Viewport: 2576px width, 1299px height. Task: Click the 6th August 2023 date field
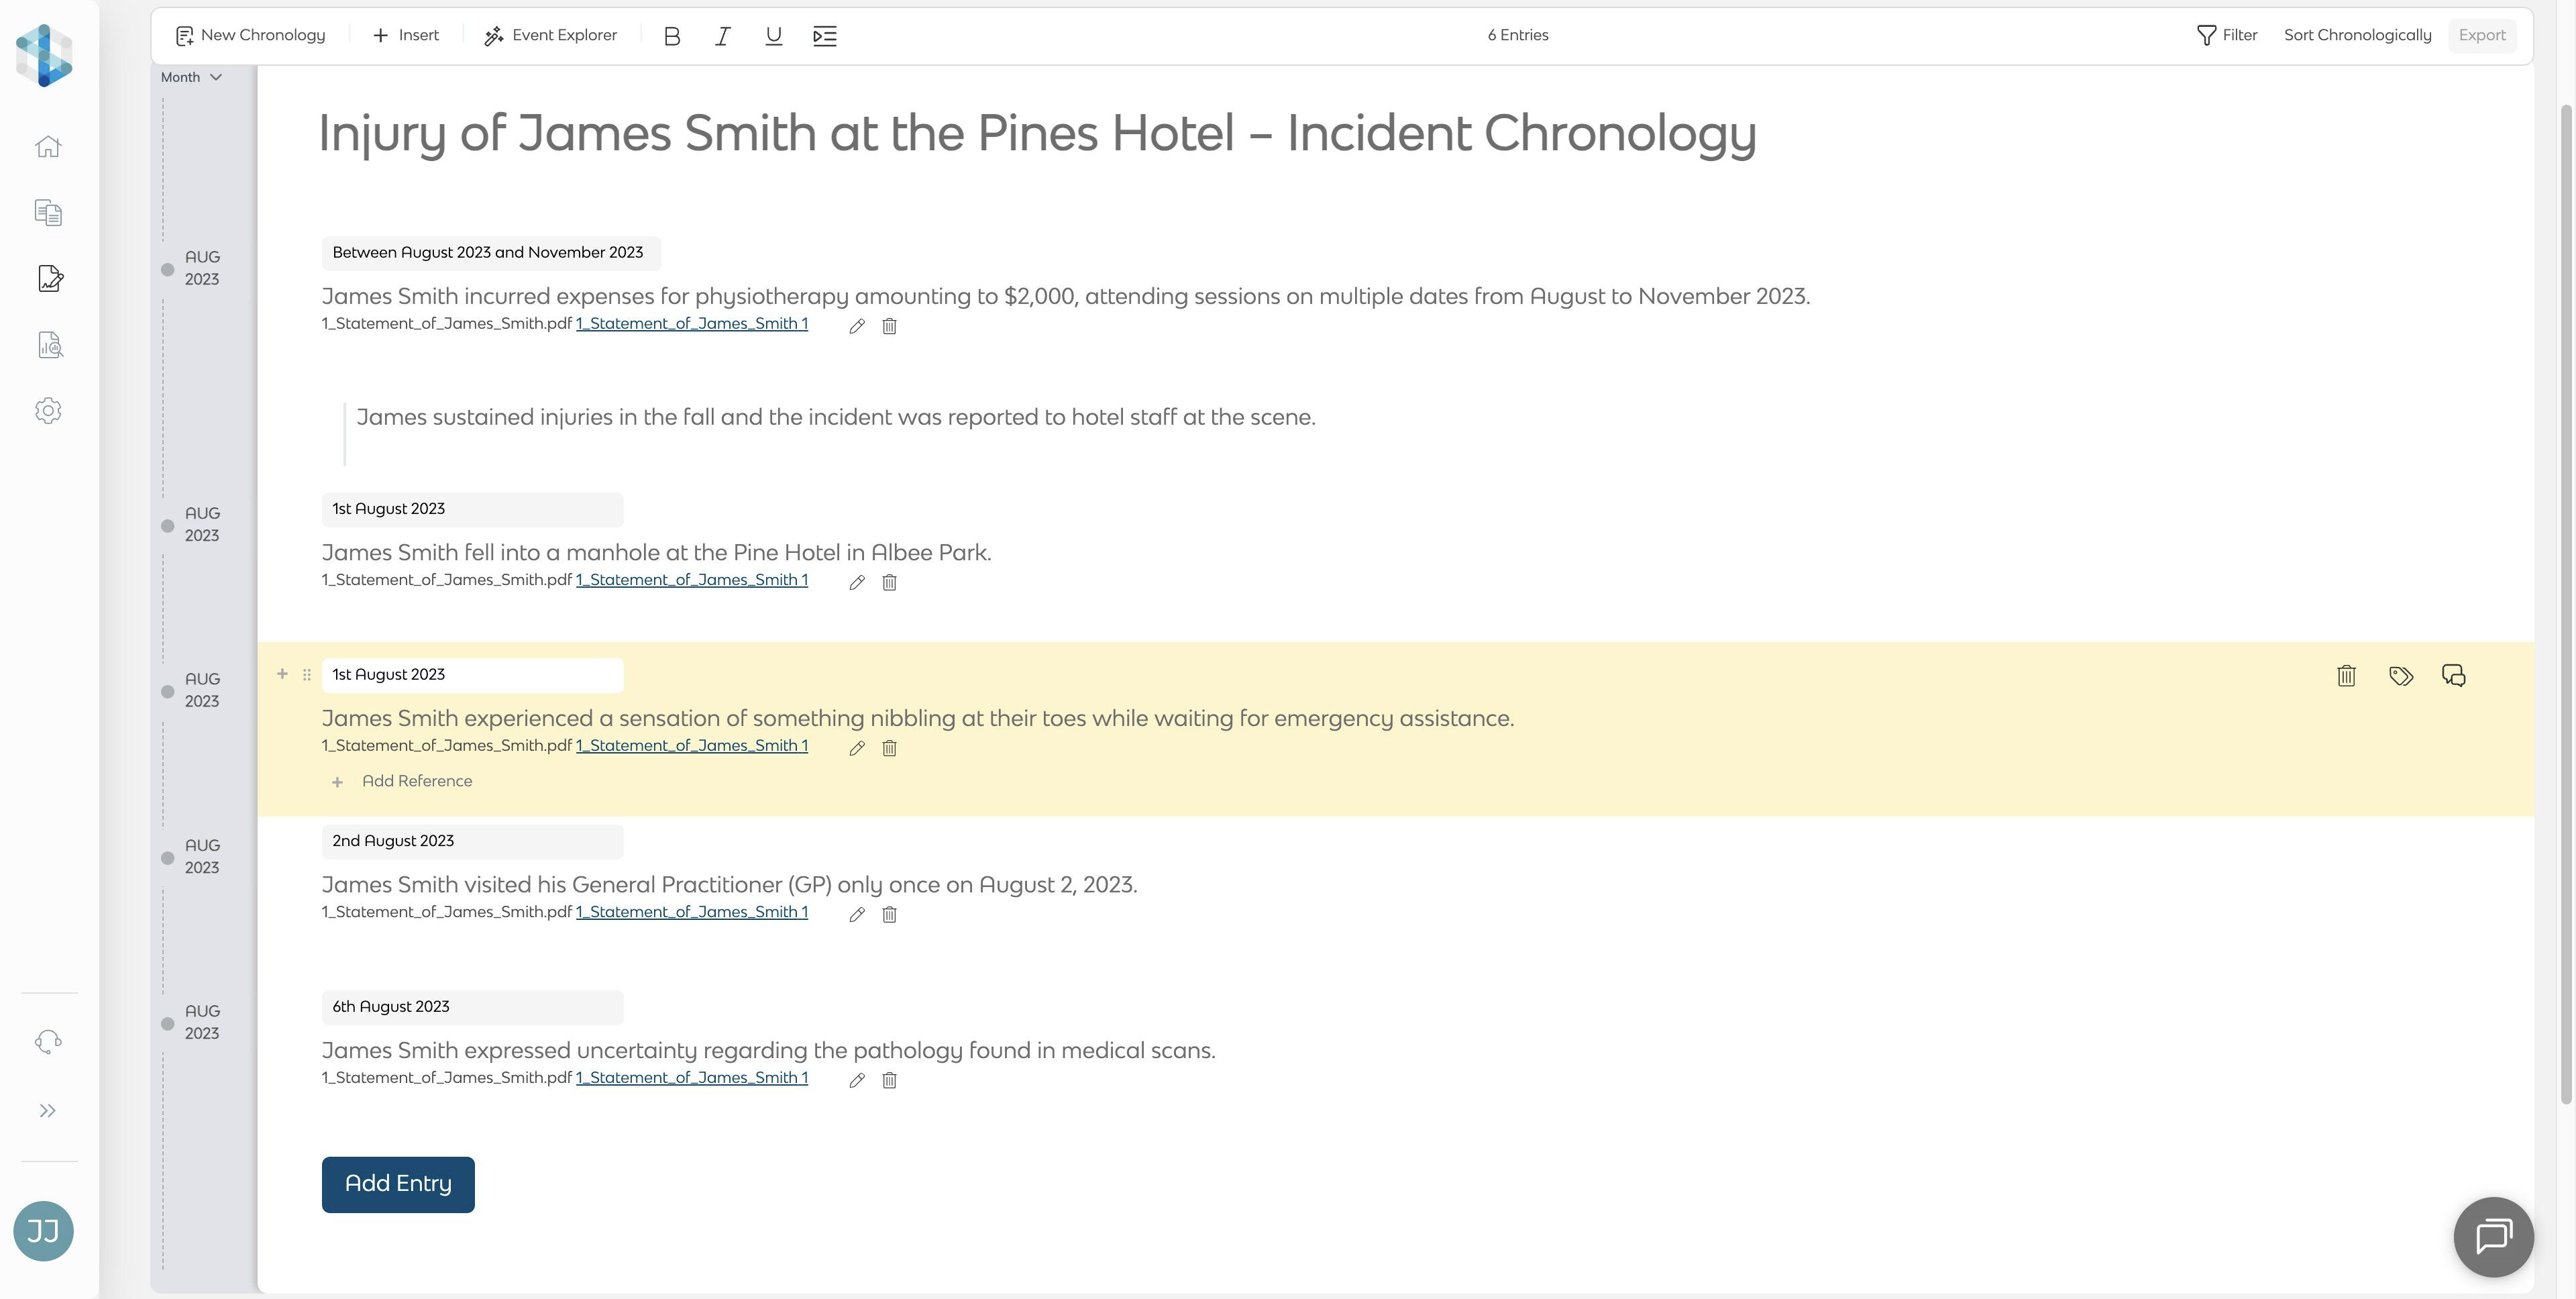pos(472,1007)
